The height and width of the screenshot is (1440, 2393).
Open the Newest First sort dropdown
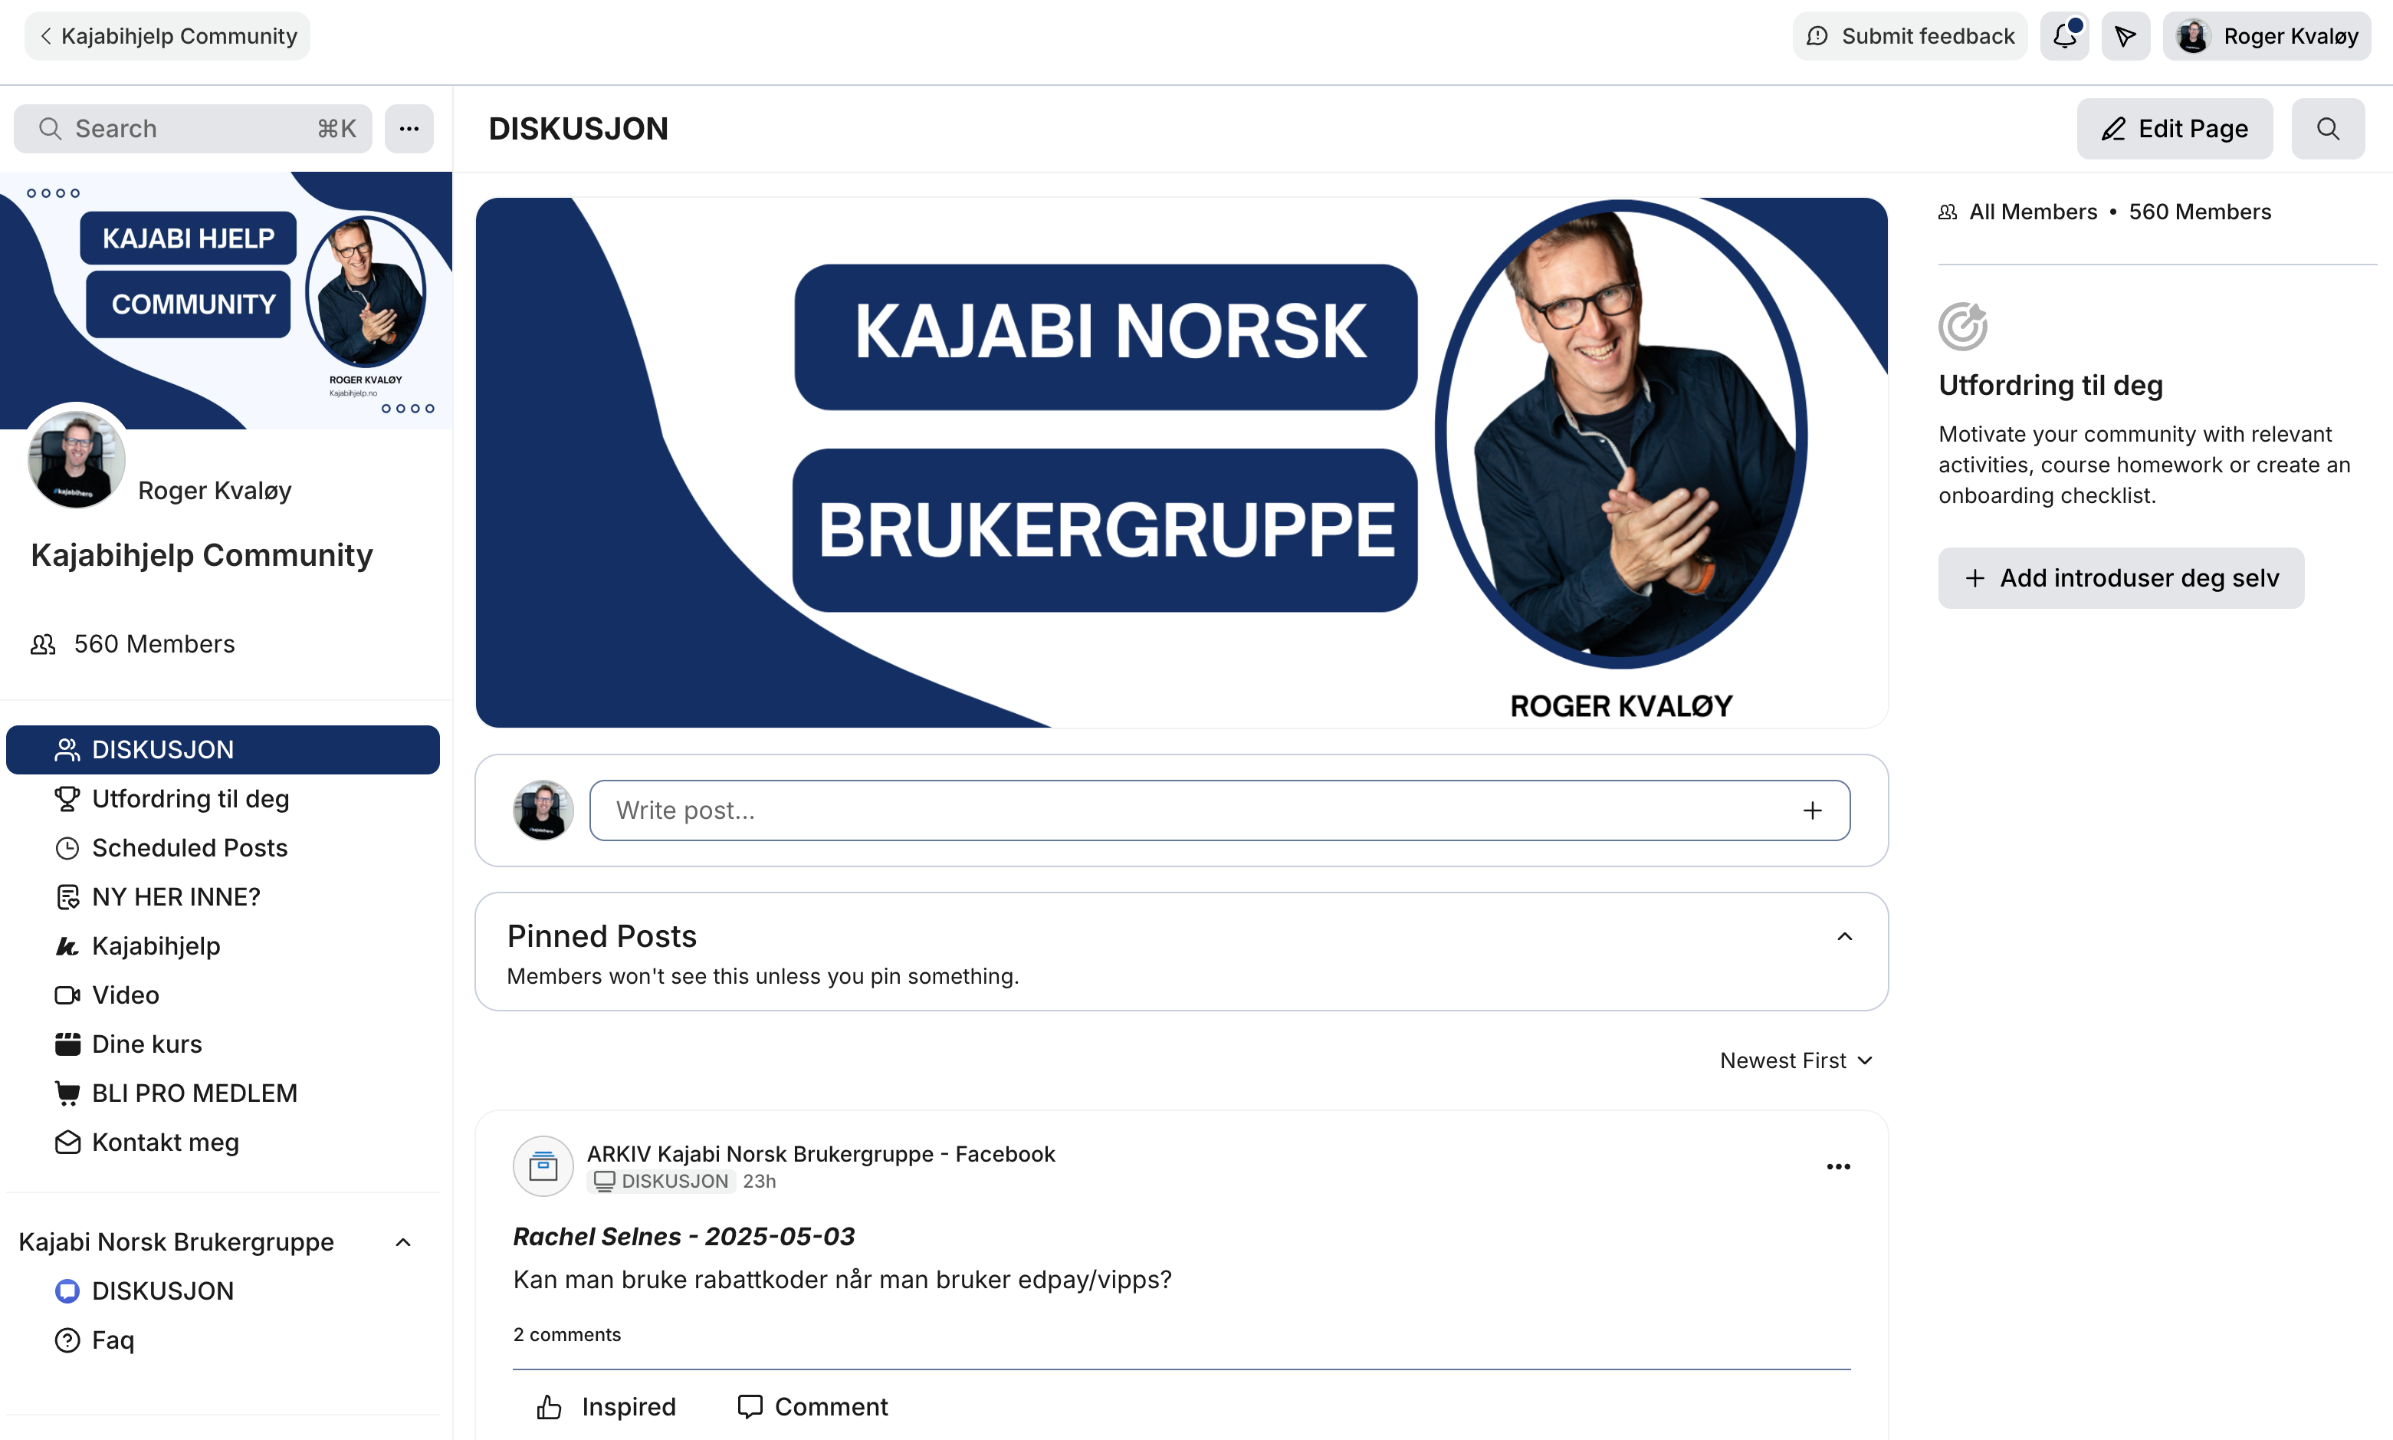click(1796, 1060)
